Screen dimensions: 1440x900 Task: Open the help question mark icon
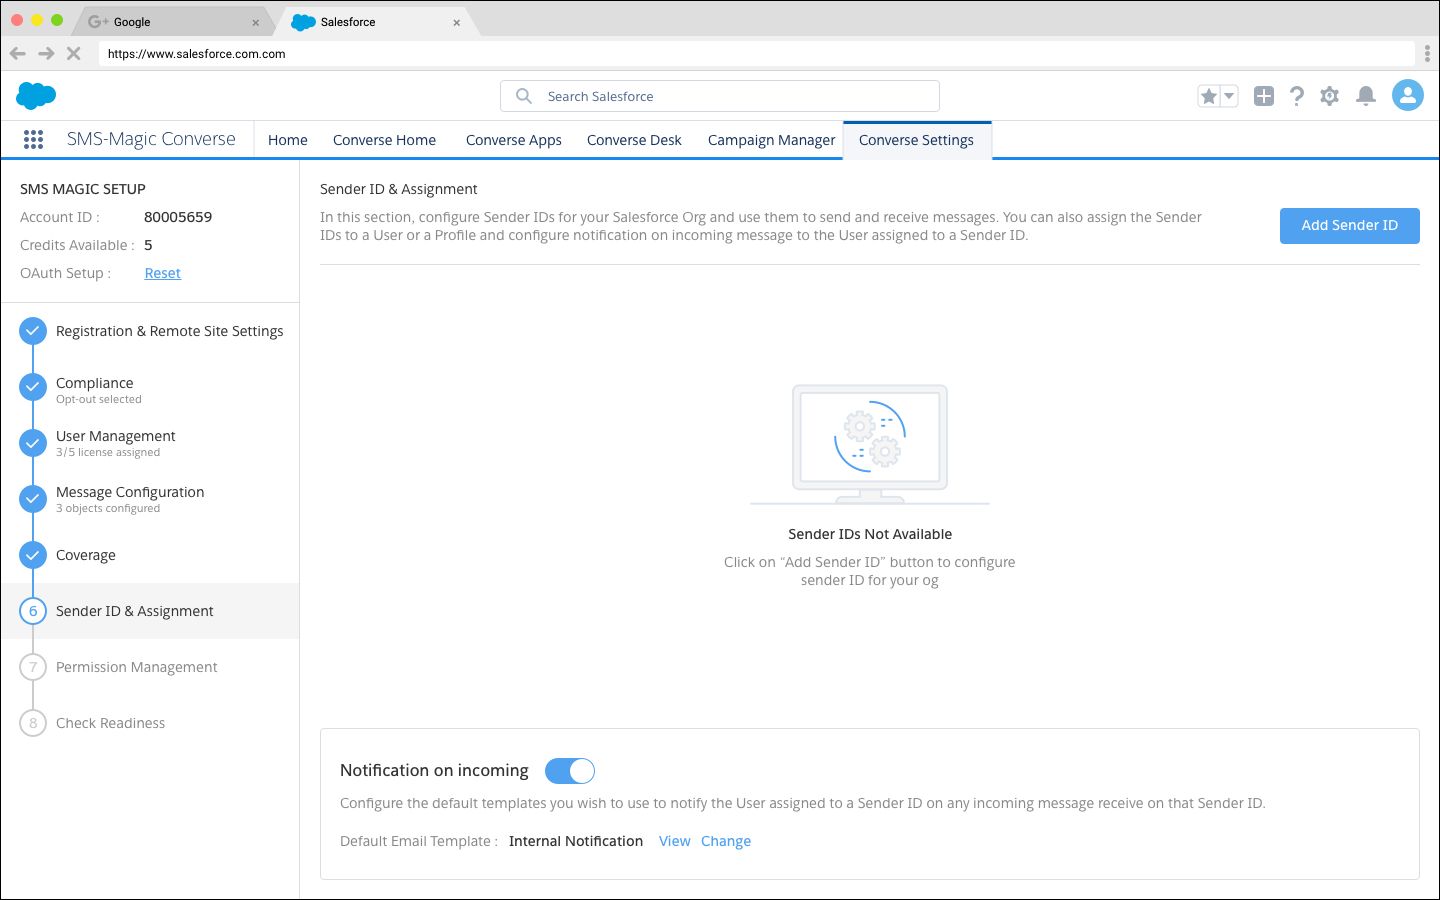point(1296,96)
